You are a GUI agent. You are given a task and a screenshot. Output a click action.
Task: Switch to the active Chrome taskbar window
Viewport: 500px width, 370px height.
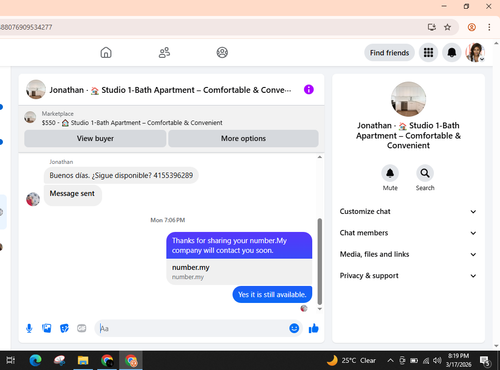(x=131, y=360)
